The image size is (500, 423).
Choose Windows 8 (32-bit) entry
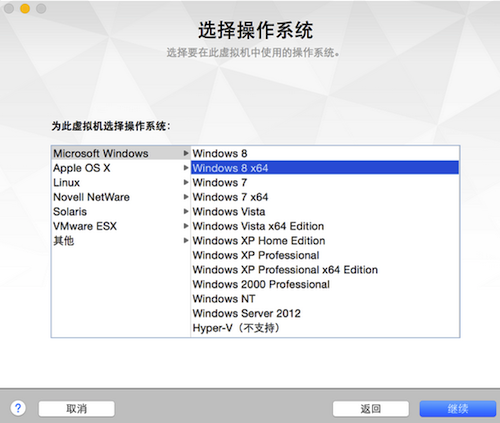coord(325,153)
